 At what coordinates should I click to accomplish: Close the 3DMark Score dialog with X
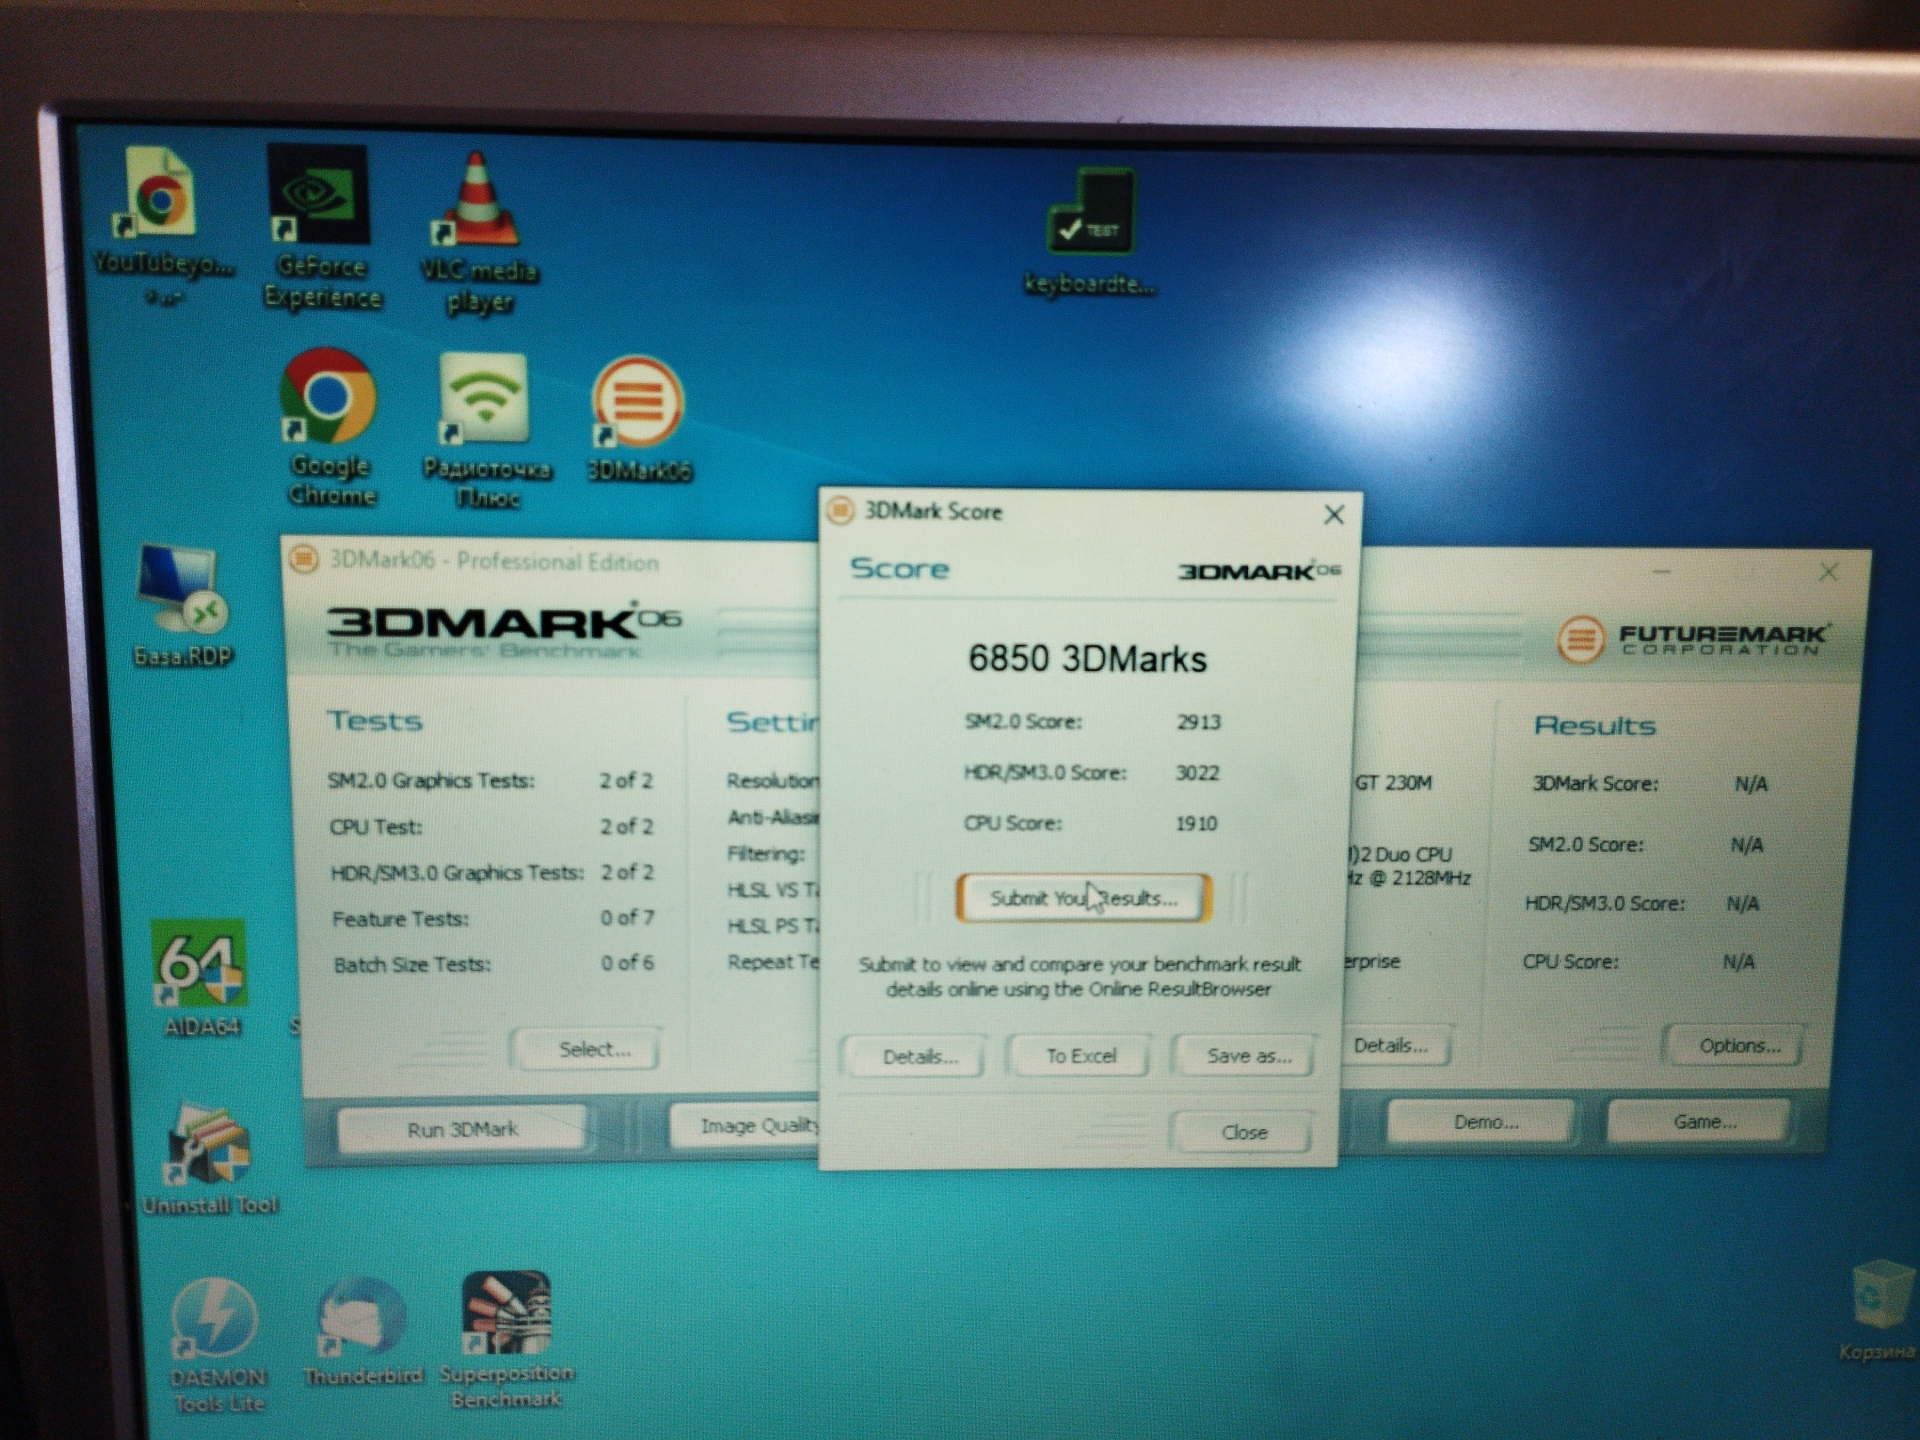tap(1334, 515)
